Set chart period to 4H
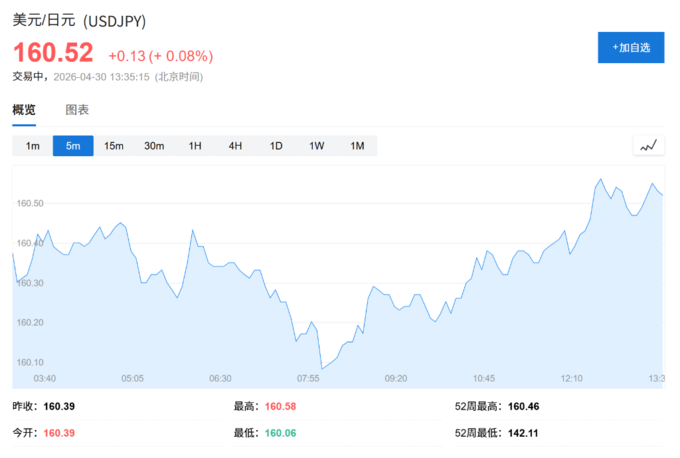The height and width of the screenshot is (458, 680). click(235, 146)
